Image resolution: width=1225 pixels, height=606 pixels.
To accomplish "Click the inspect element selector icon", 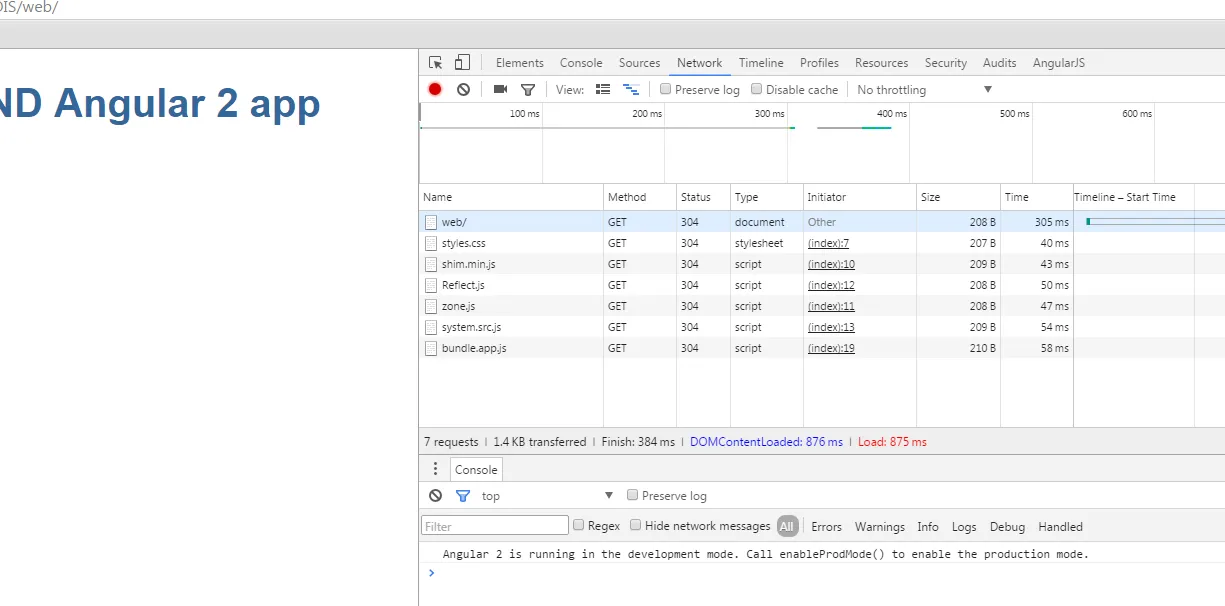I will point(436,63).
